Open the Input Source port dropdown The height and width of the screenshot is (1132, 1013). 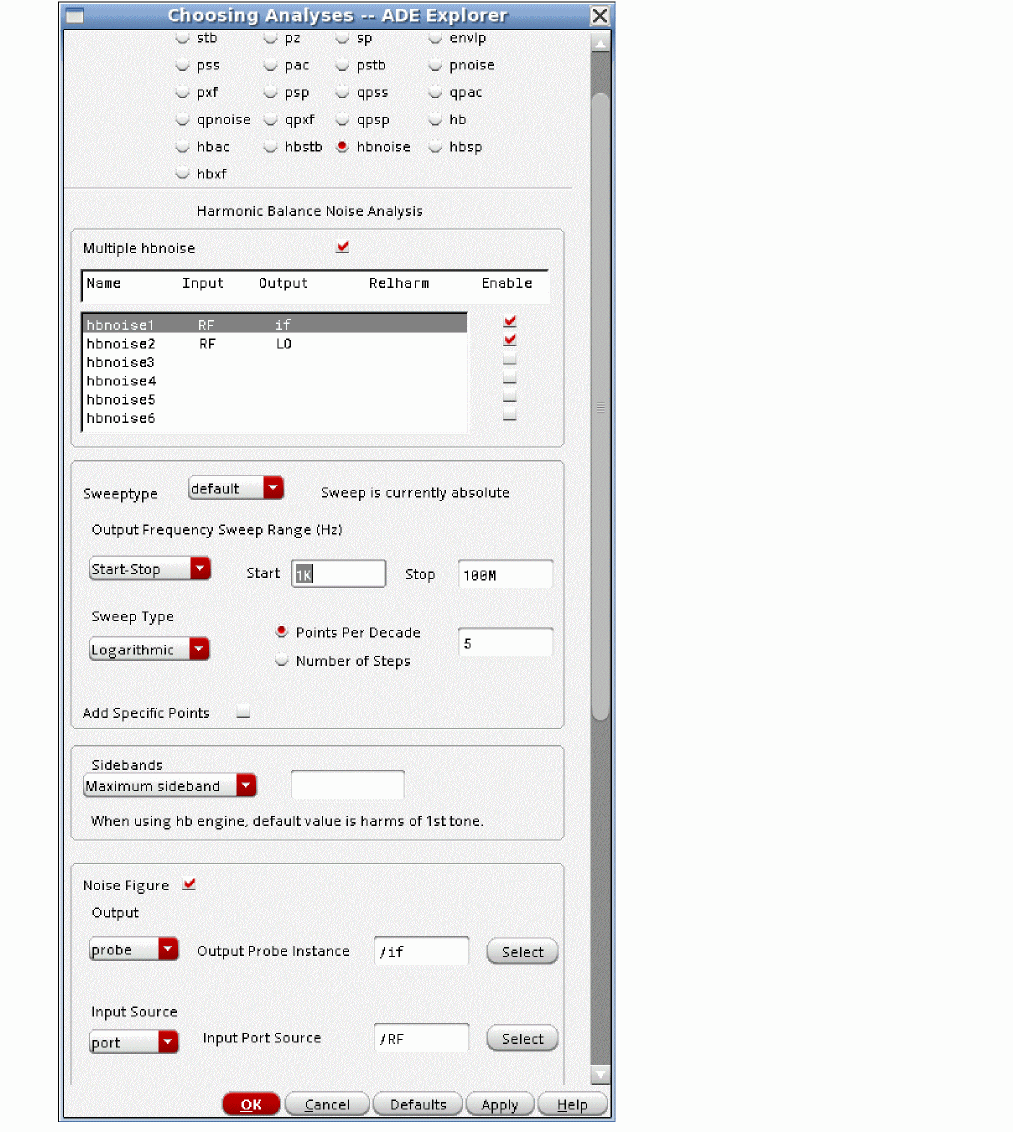pos(134,1042)
